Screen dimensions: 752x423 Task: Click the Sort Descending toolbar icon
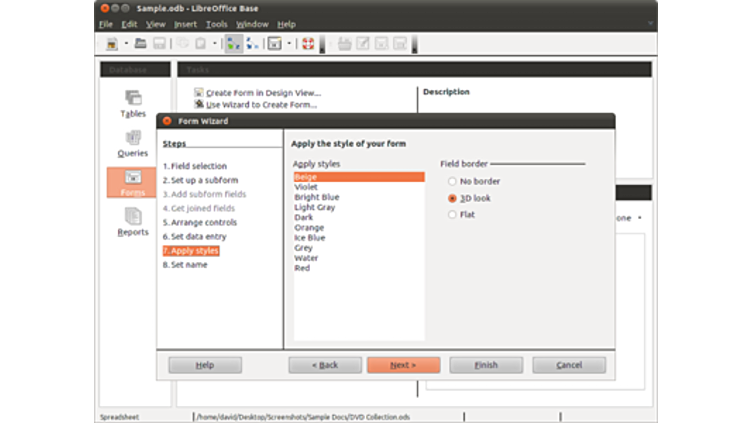(x=252, y=44)
